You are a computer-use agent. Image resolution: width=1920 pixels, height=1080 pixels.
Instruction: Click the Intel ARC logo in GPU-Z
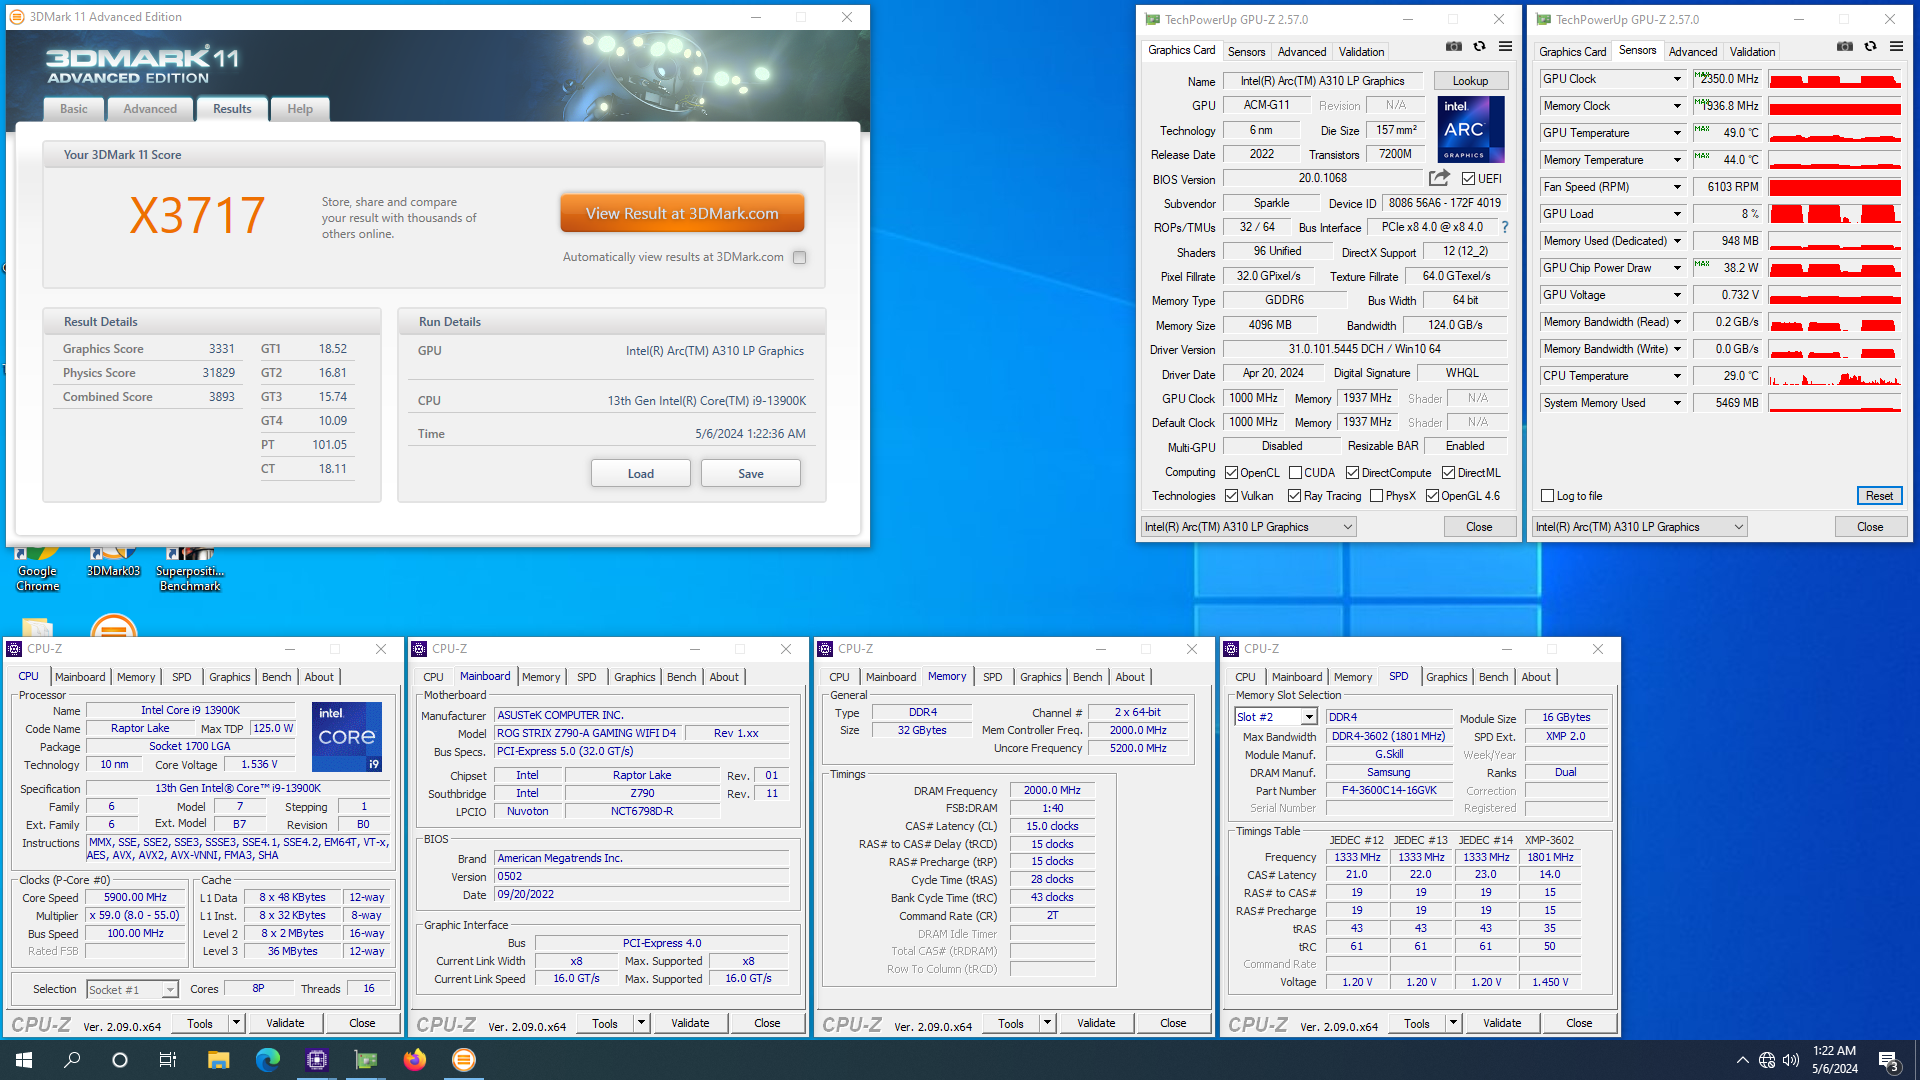click(x=1471, y=129)
